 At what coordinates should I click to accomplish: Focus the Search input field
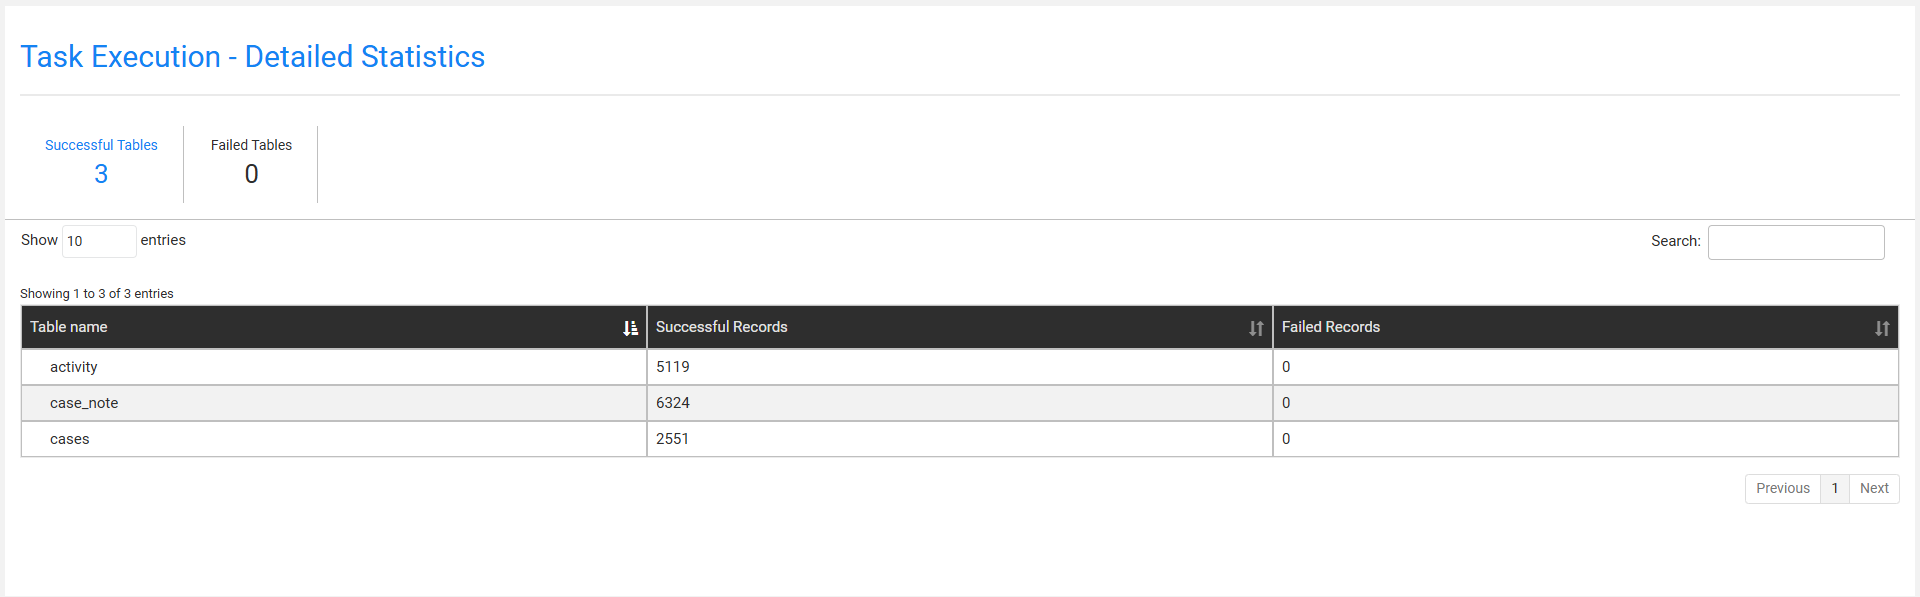[1795, 242]
